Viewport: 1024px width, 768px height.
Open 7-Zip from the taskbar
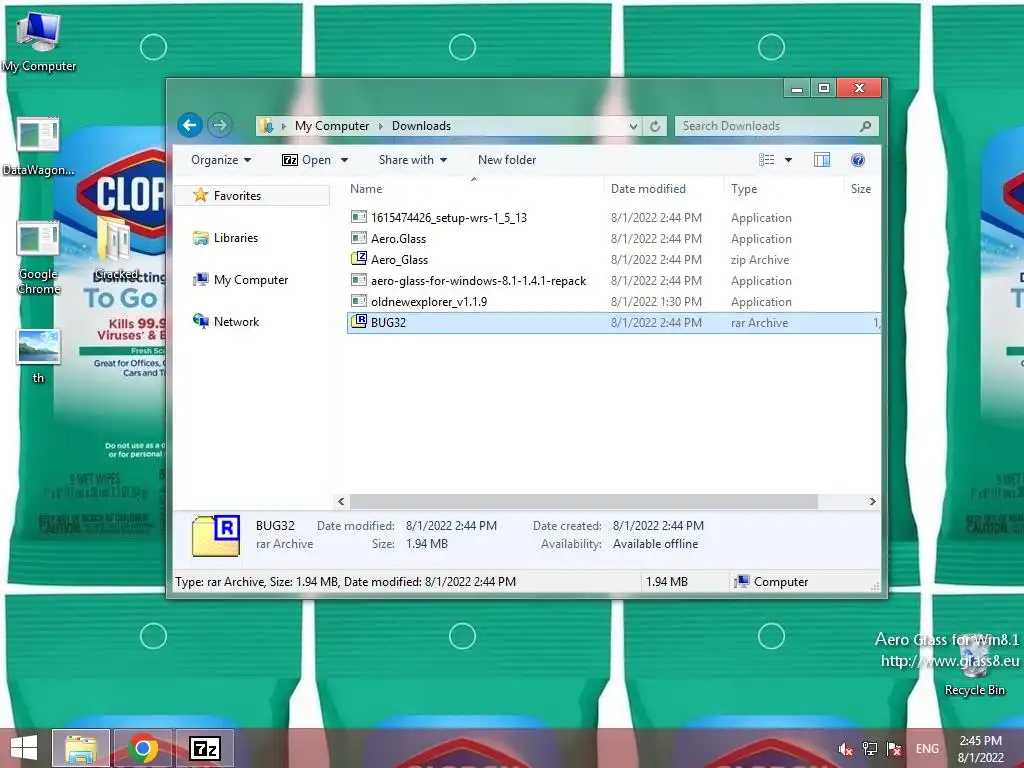[x=204, y=748]
